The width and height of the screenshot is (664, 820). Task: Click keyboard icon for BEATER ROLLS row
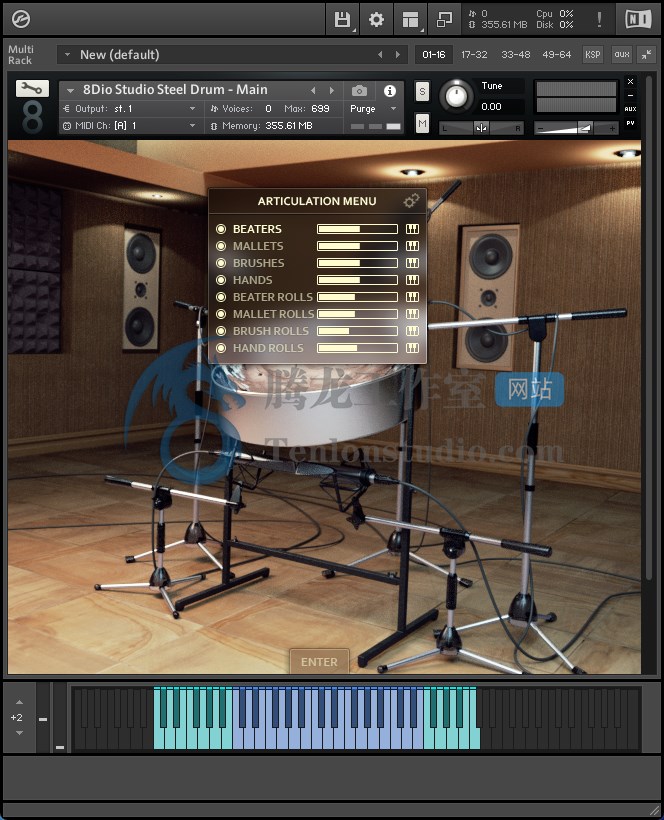(413, 297)
